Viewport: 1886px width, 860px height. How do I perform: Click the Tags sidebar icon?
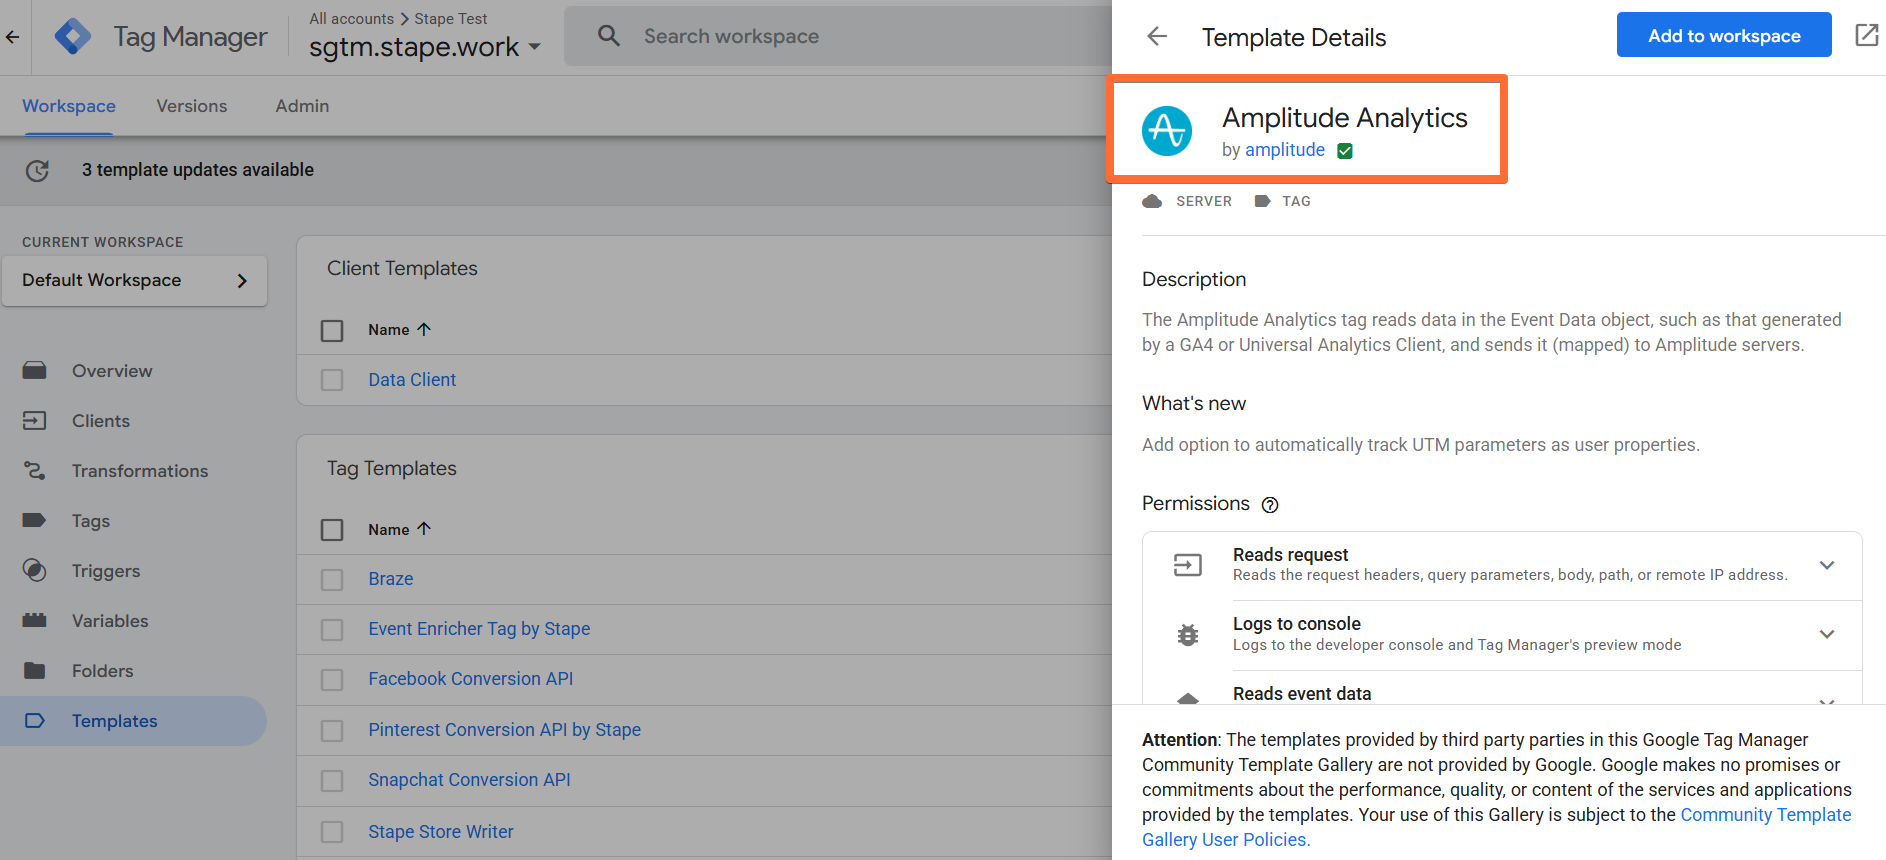tap(35, 520)
